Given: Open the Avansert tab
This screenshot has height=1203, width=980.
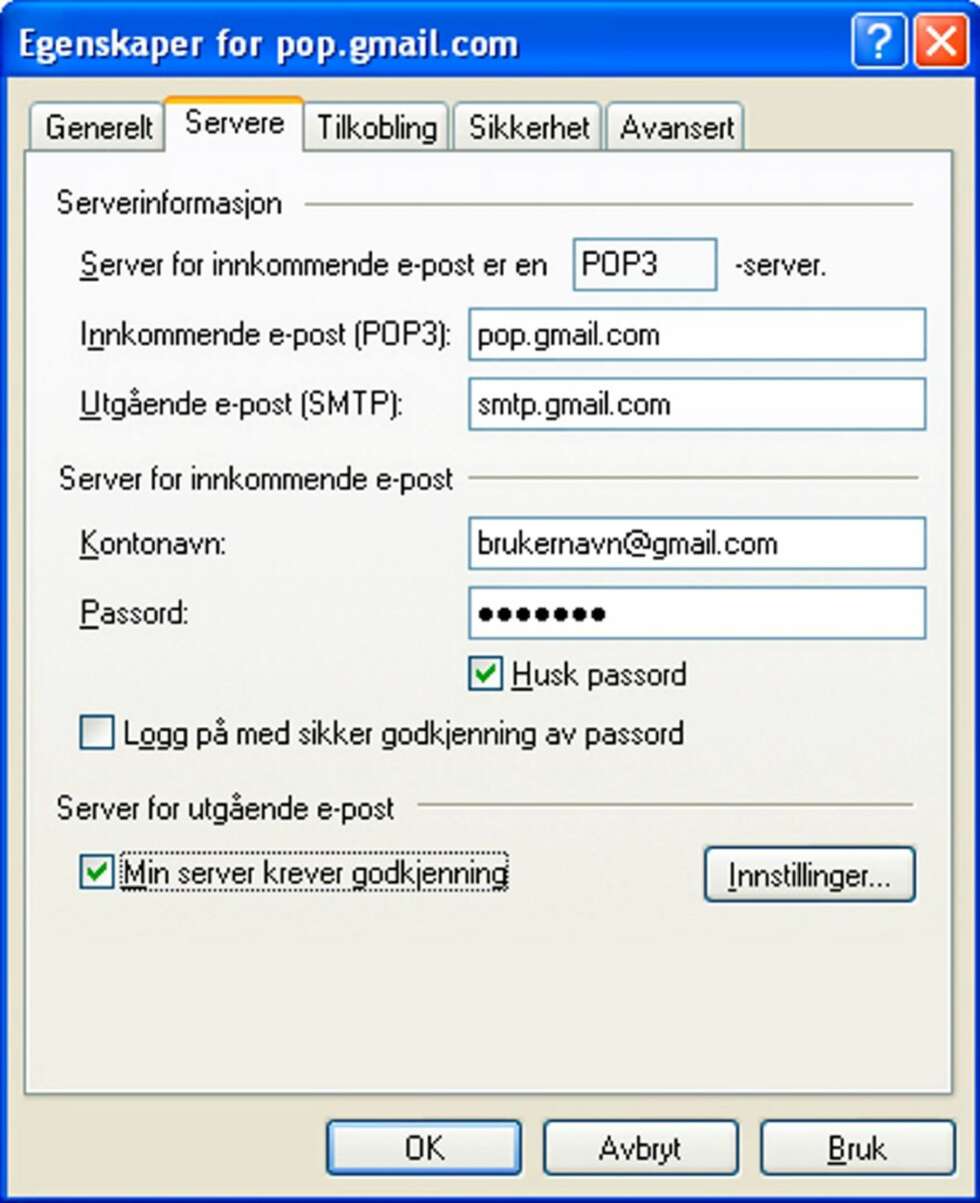Looking at the screenshot, I should click(677, 128).
